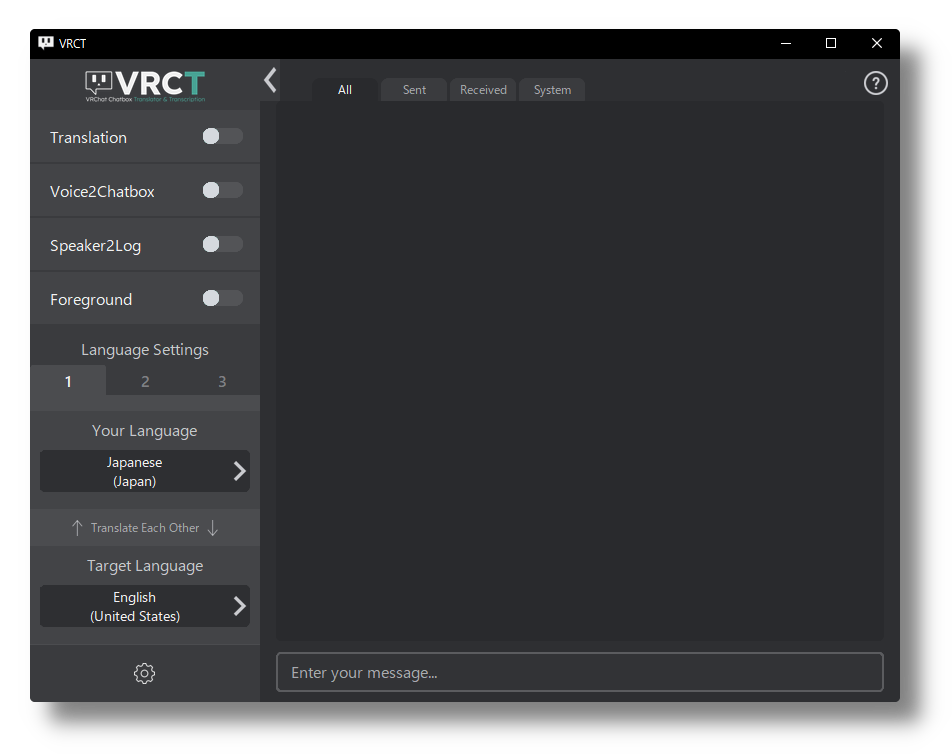Select the System log tab

(x=552, y=90)
